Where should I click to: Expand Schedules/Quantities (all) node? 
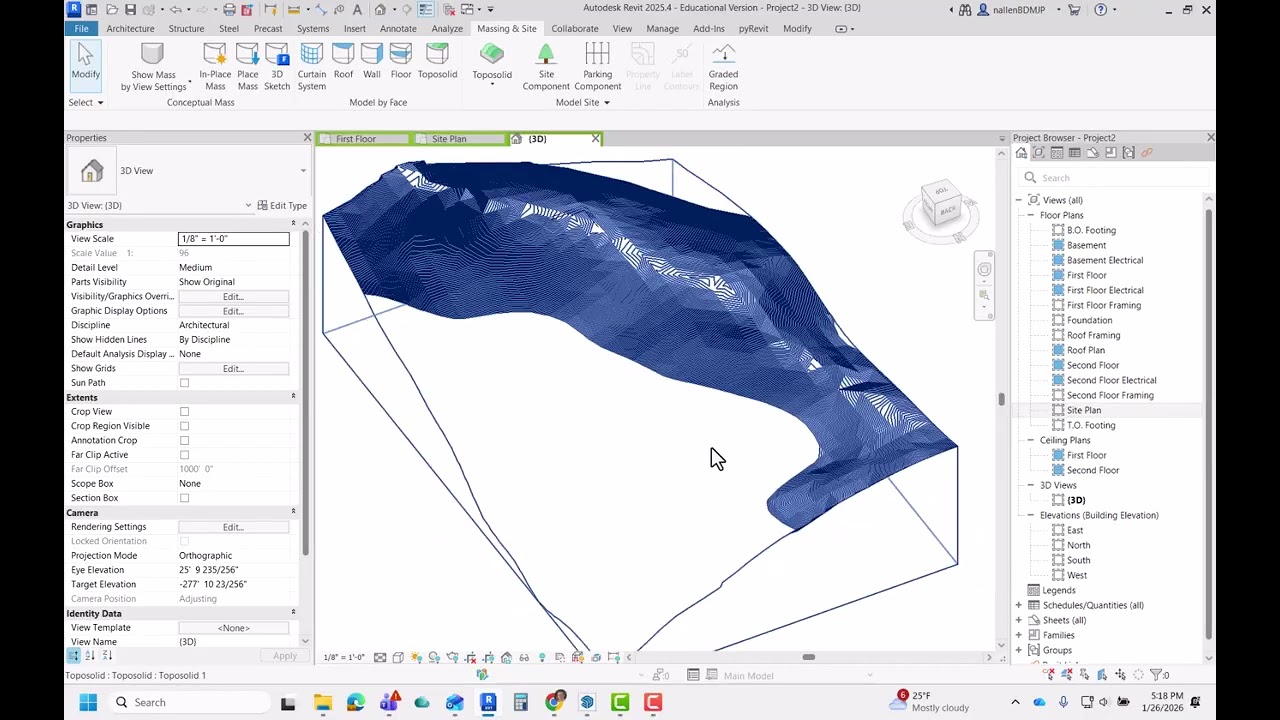[1018, 605]
